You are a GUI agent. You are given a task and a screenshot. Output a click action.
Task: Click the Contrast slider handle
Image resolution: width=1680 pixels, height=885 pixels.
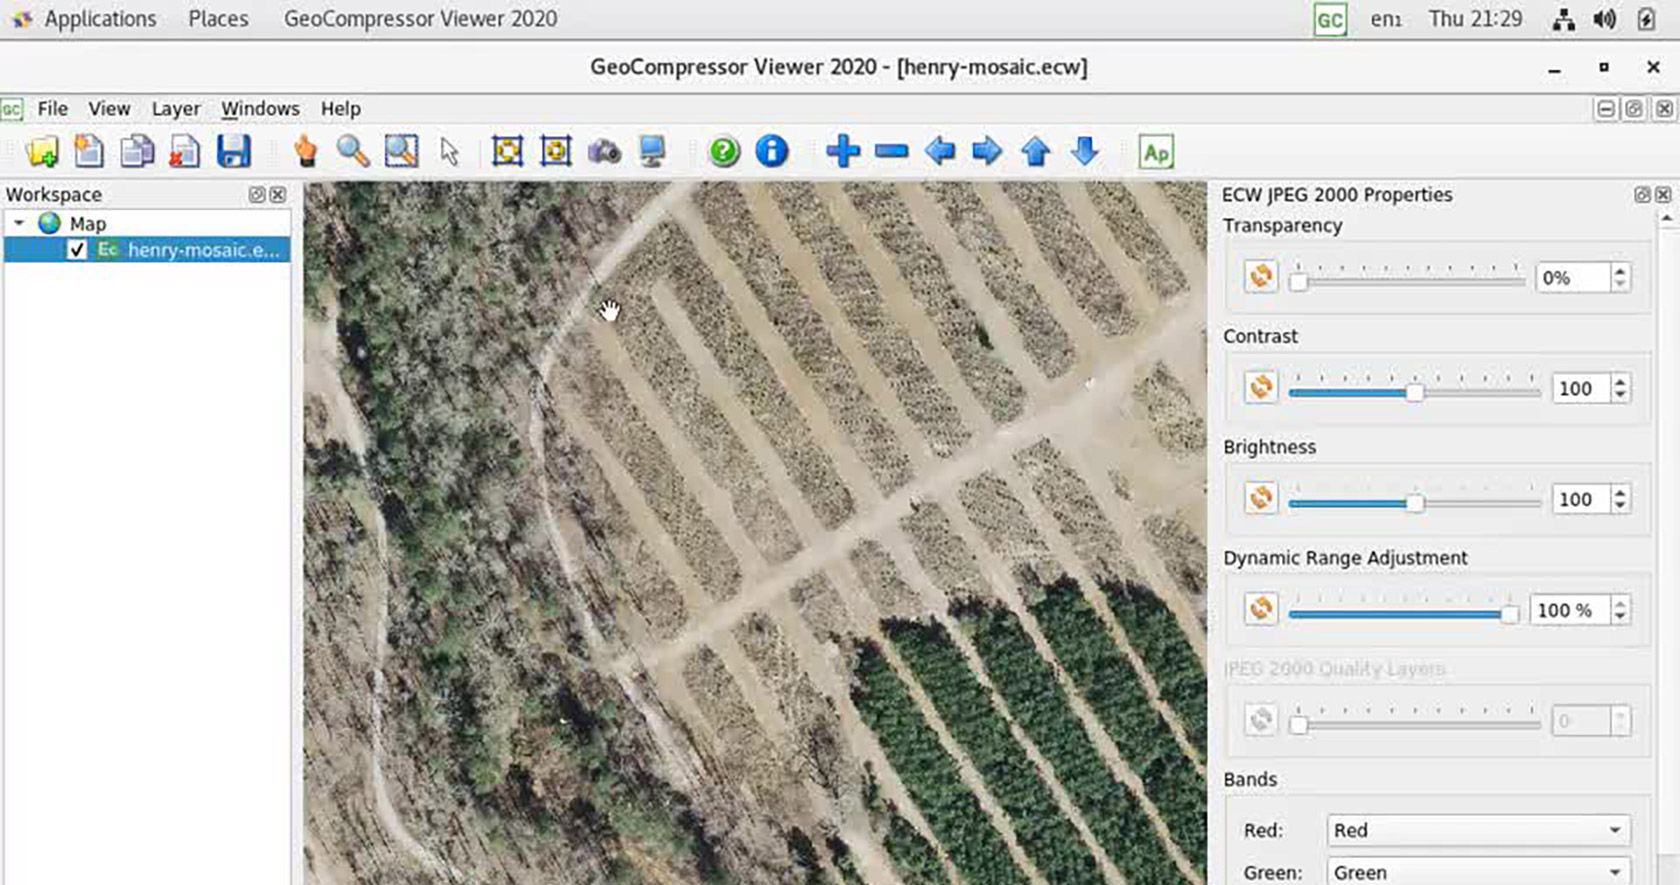(1414, 393)
